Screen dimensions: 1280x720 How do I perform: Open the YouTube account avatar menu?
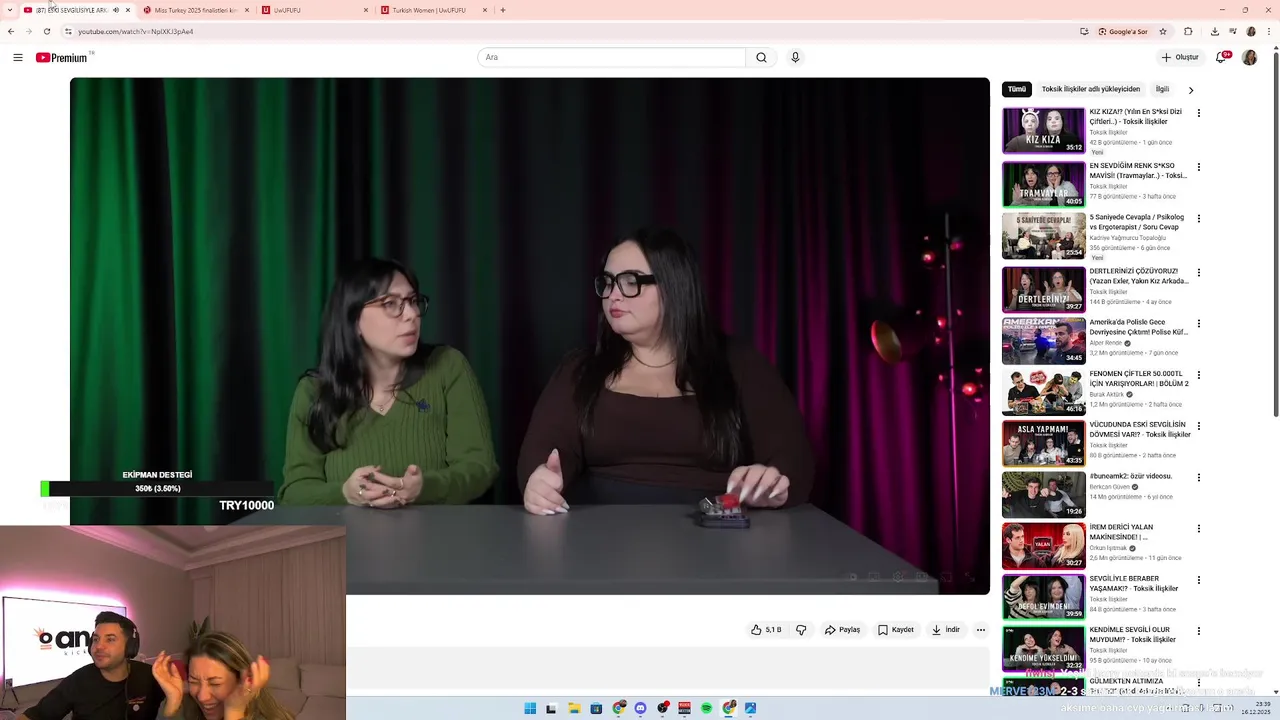click(1249, 57)
